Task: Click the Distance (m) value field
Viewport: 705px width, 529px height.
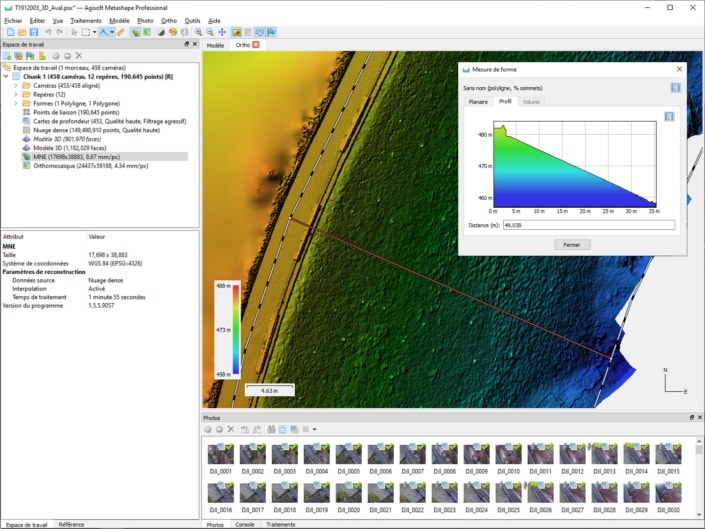Action: (x=588, y=225)
